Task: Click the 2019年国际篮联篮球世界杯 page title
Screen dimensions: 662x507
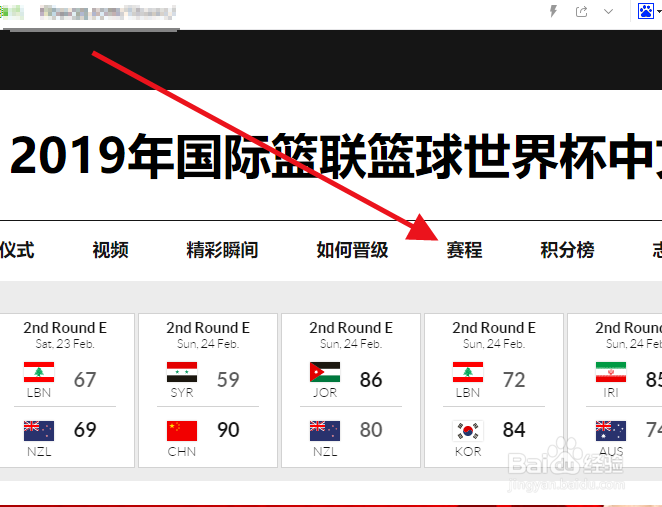Action: pos(336,156)
